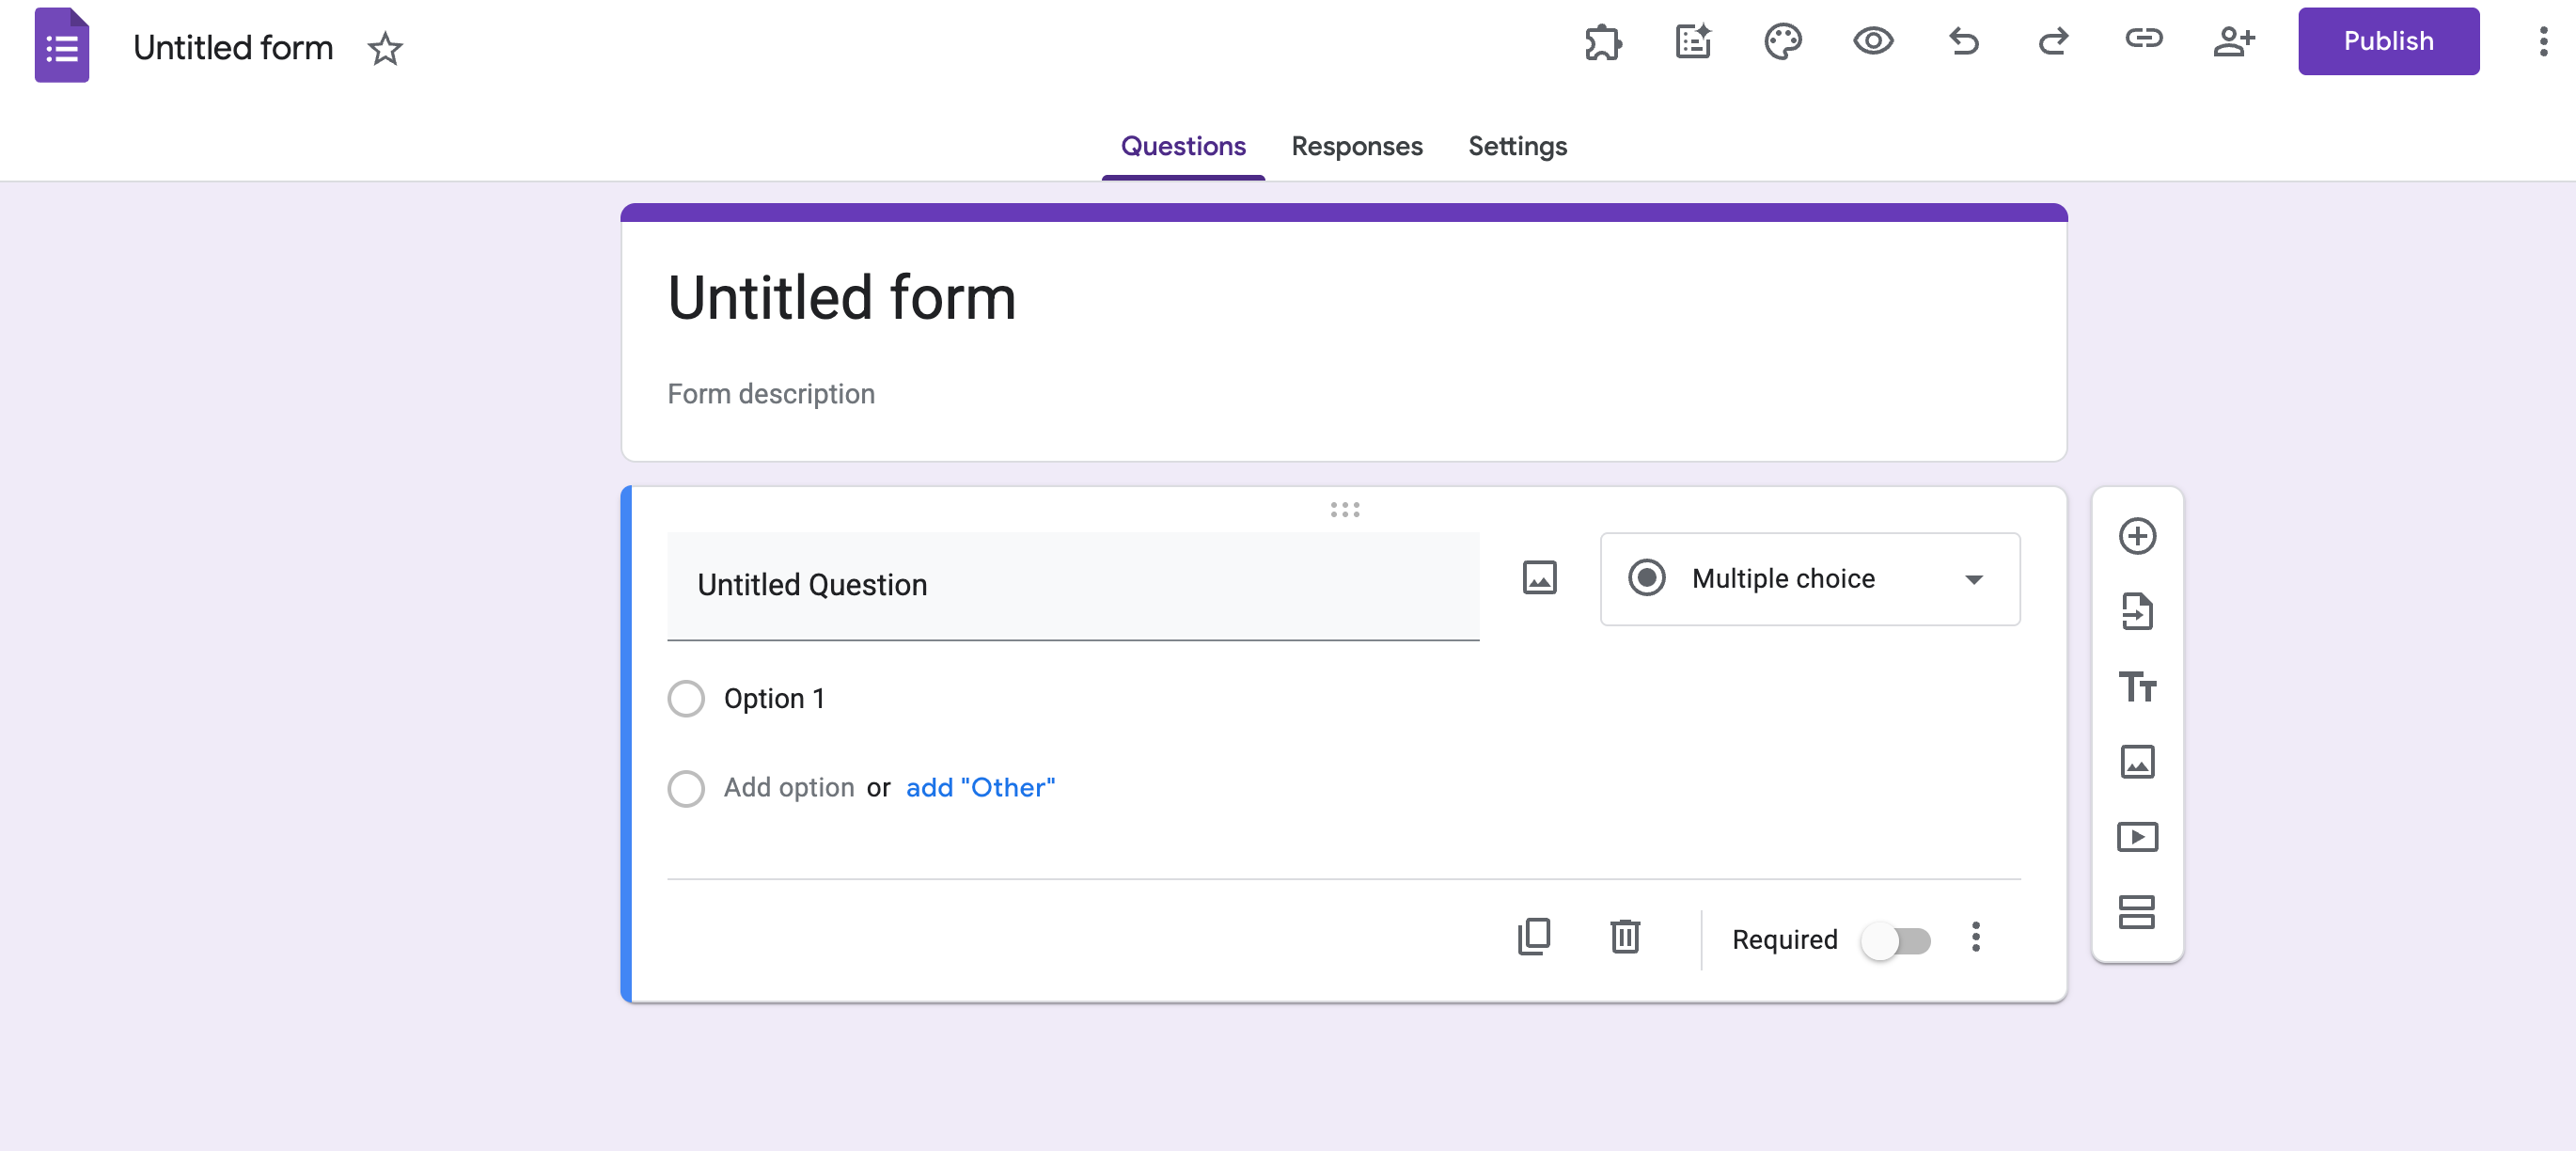This screenshot has height=1151, width=2576.
Task: Open the Multiple choice type dropdown
Action: [1809, 579]
